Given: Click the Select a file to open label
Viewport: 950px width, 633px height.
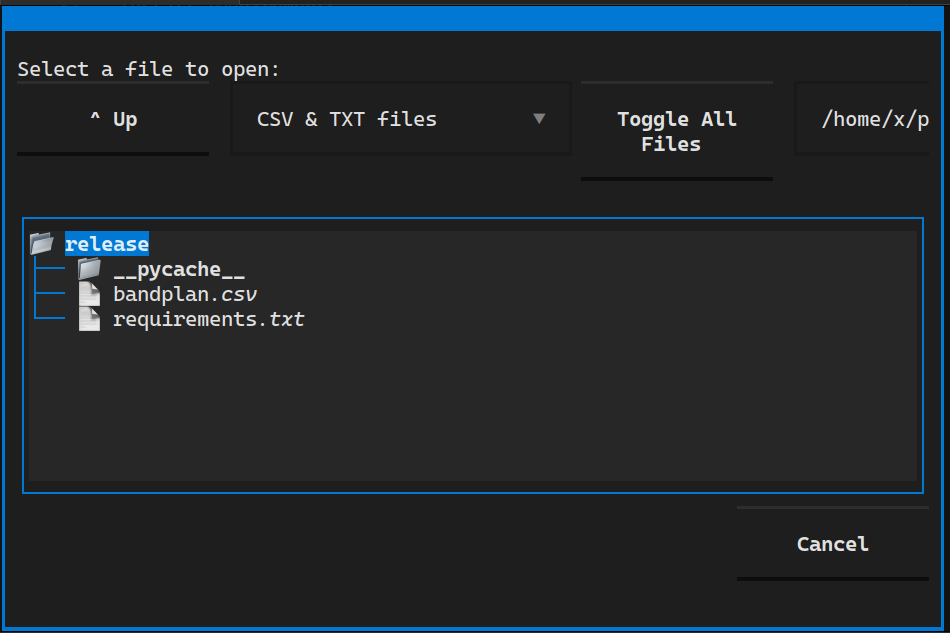Looking at the screenshot, I should (x=147, y=69).
